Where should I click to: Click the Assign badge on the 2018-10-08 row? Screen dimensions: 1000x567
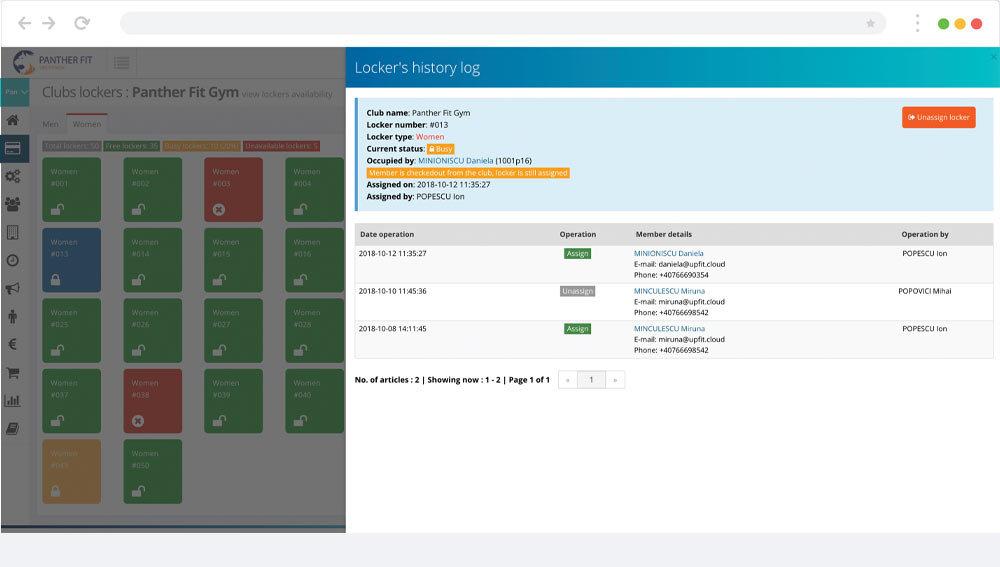point(577,328)
